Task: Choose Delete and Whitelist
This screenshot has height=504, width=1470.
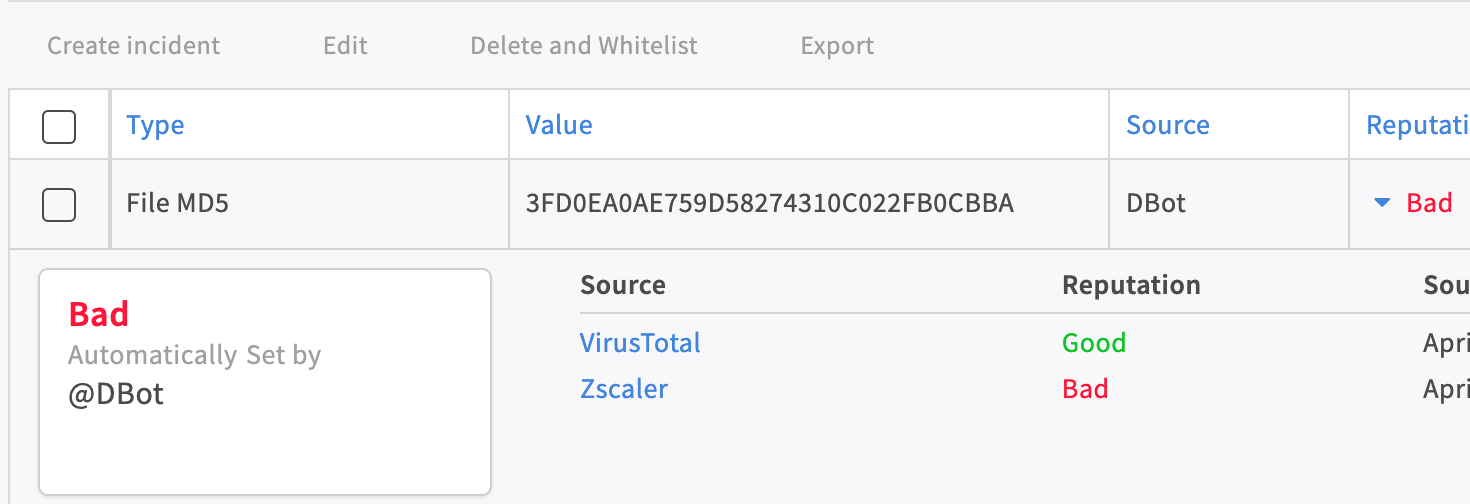Action: pyautogui.click(x=584, y=46)
